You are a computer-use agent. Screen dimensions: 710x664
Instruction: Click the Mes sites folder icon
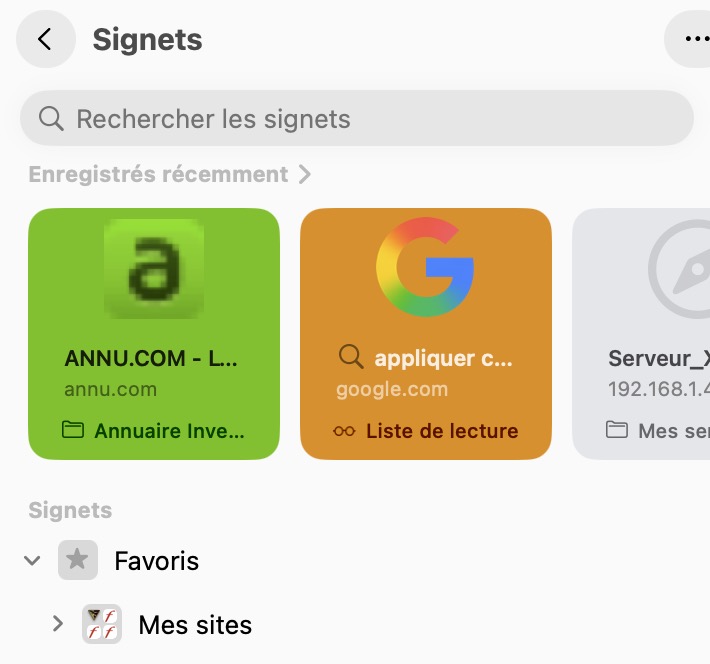[101, 626]
